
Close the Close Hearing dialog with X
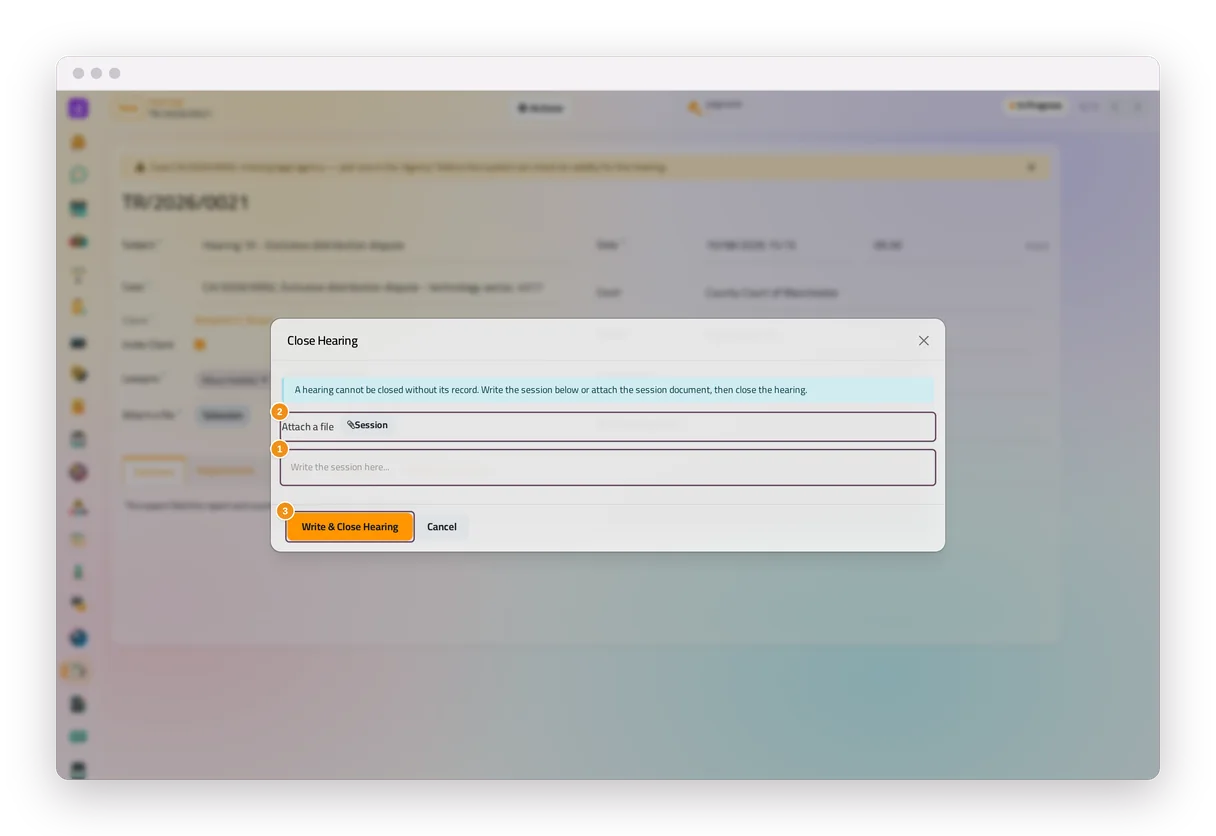[x=923, y=341]
